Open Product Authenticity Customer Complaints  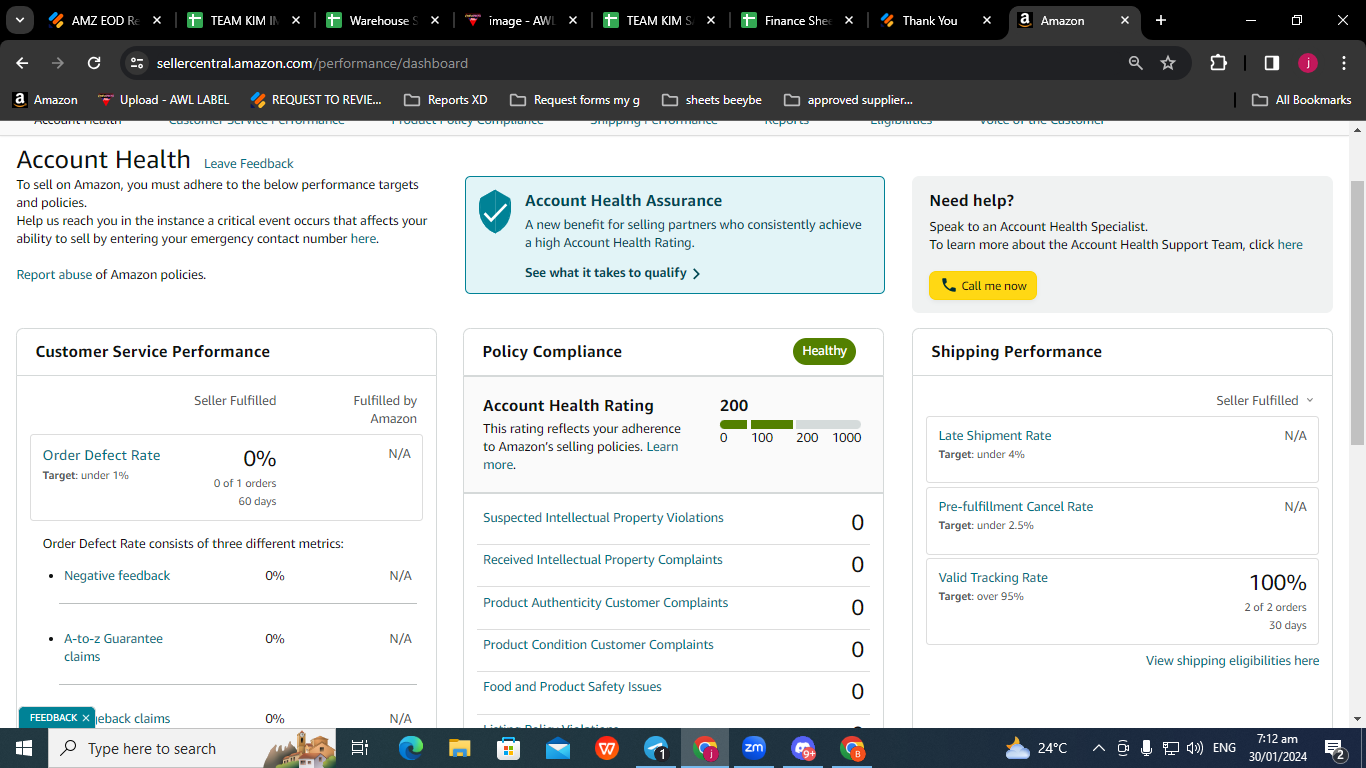[x=605, y=603]
